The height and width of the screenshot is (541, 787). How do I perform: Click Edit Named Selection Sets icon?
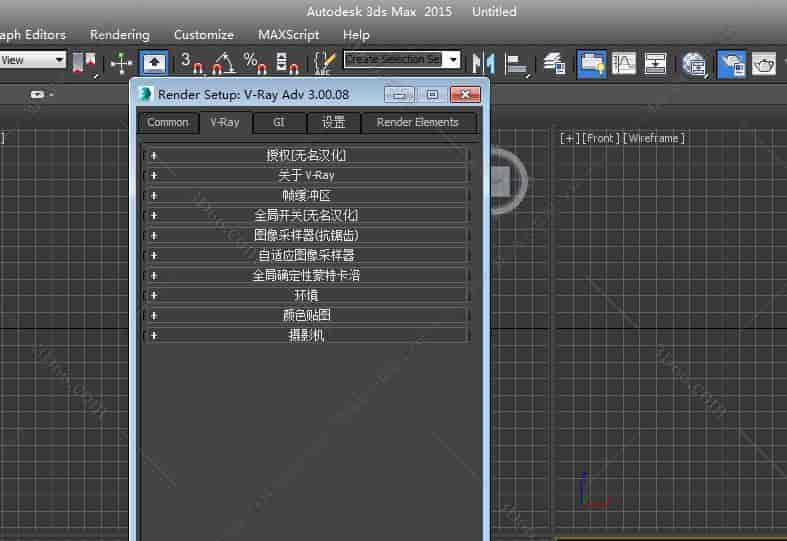click(x=324, y=63)
